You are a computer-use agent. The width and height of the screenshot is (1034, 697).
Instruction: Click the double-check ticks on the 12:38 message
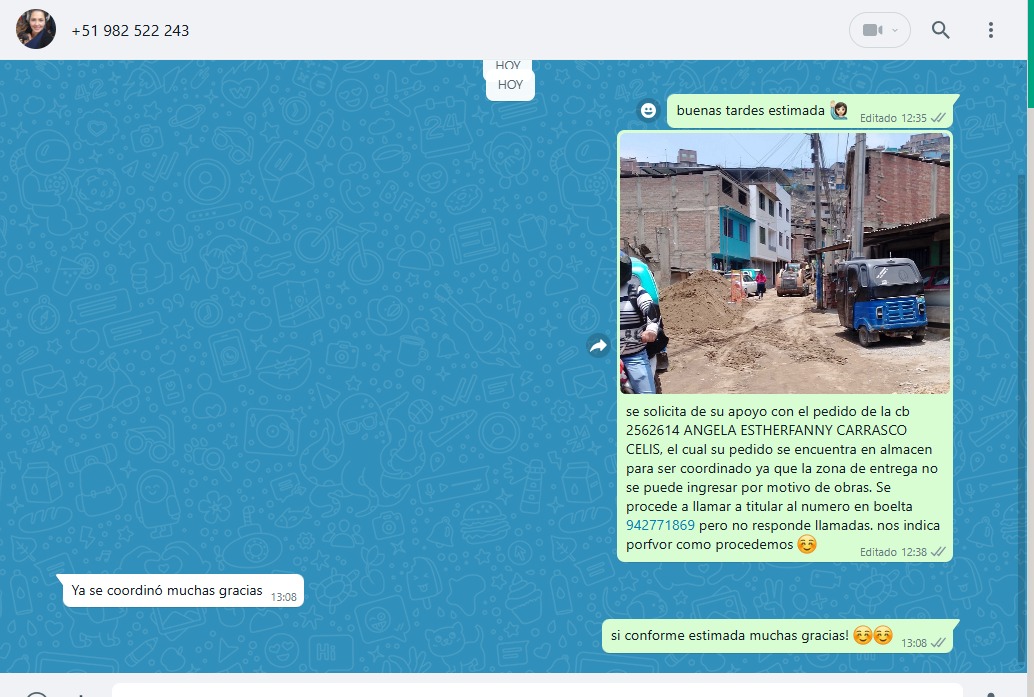tap(938, 552)
